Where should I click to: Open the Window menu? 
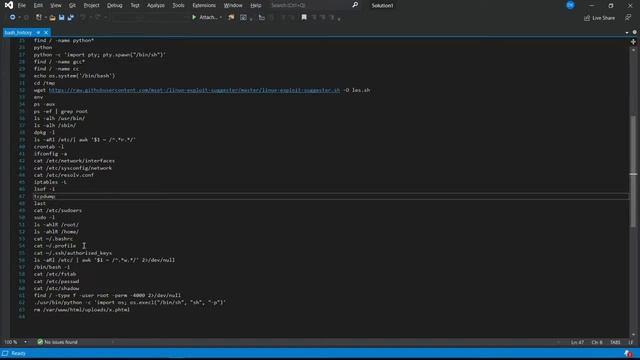point(233,5)
